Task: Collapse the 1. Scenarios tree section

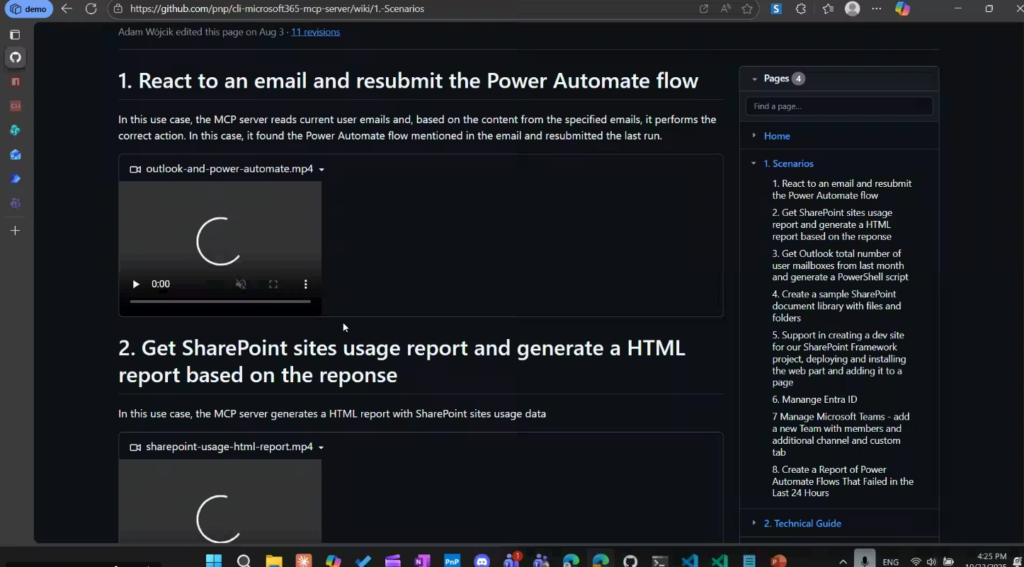Action: pyautogui.click(x=754, y=163)
